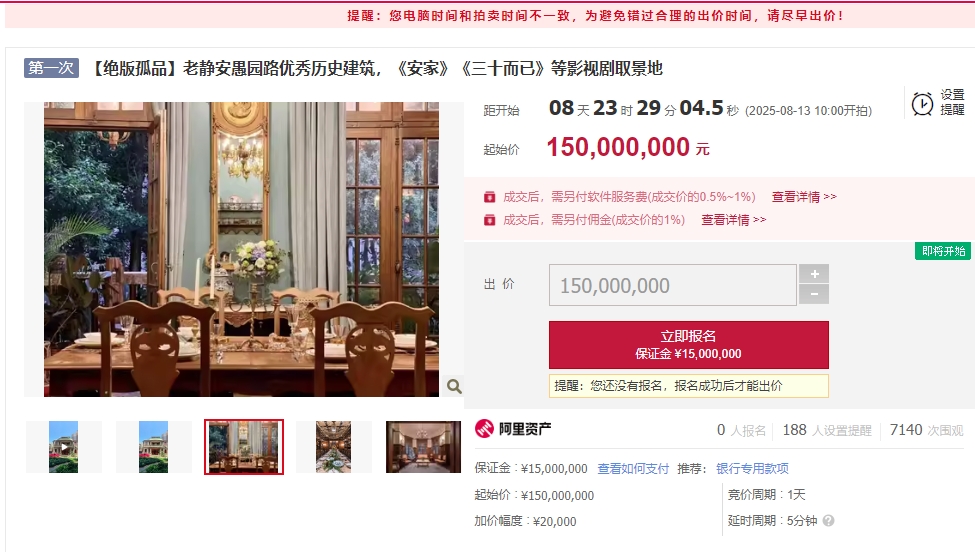Click the 设置提醒 text label

[x=952, y=103]
